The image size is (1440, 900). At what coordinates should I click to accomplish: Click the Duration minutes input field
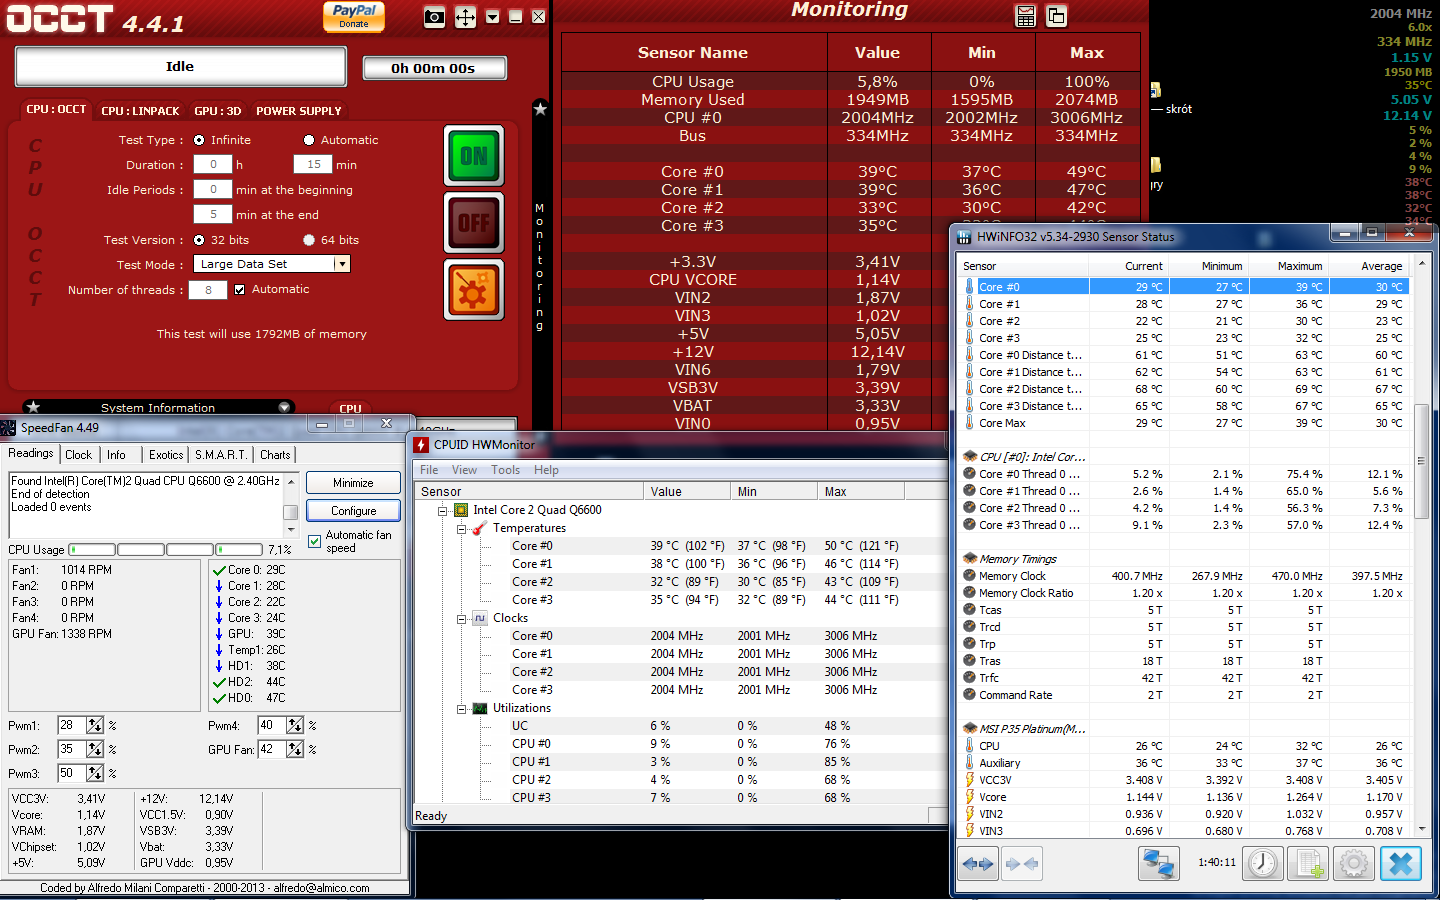pos(313,165)
